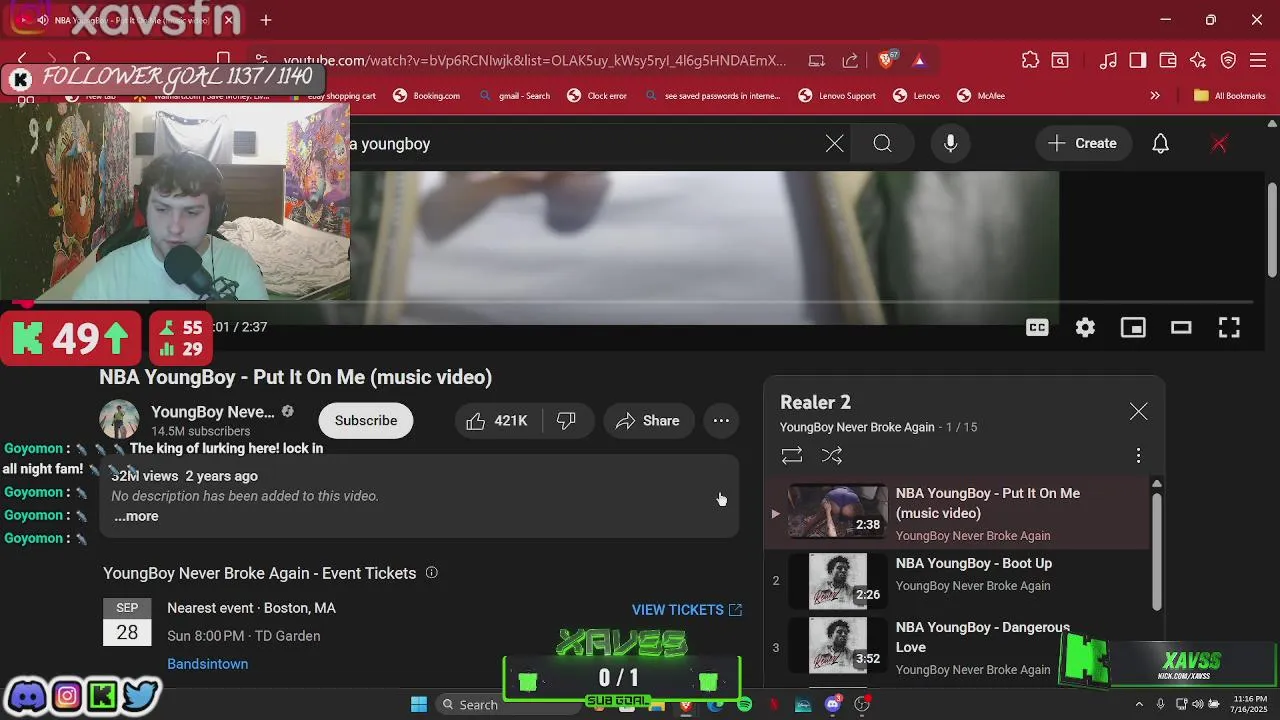
Task: Open video settings gear
Action: (x=1085, y=327)
